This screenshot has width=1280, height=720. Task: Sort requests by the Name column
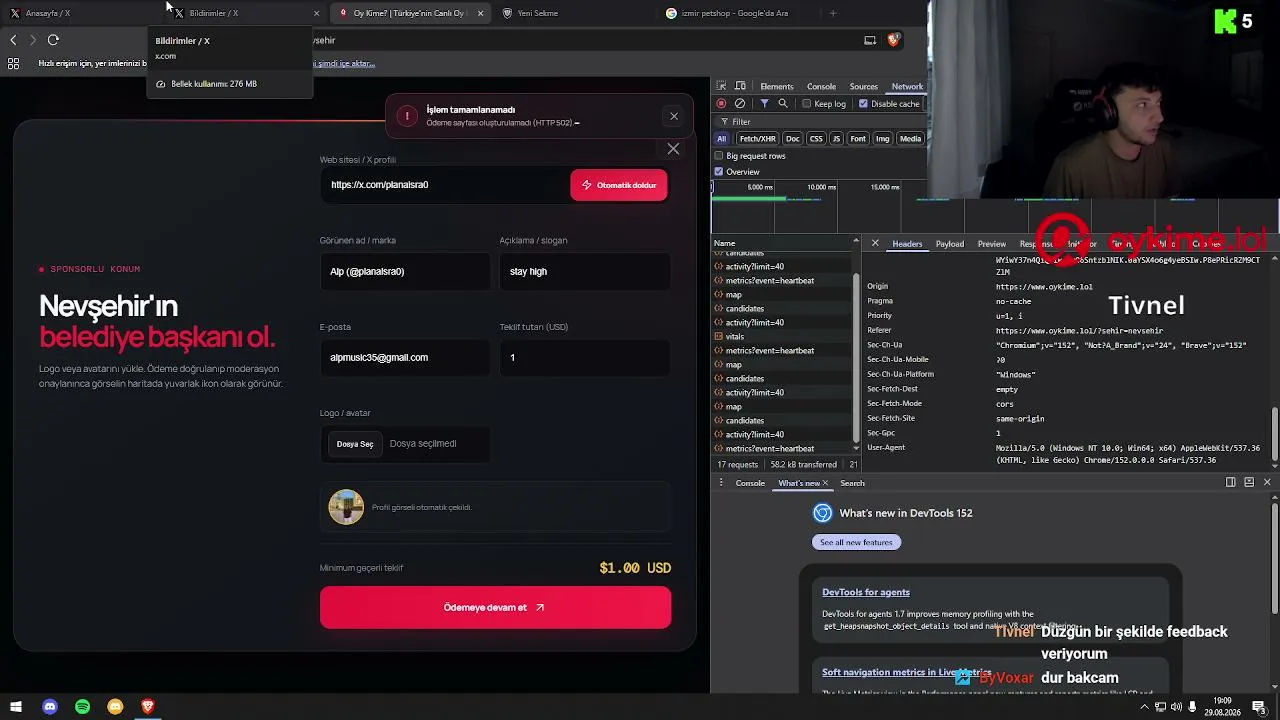click(x=781, y=243)
